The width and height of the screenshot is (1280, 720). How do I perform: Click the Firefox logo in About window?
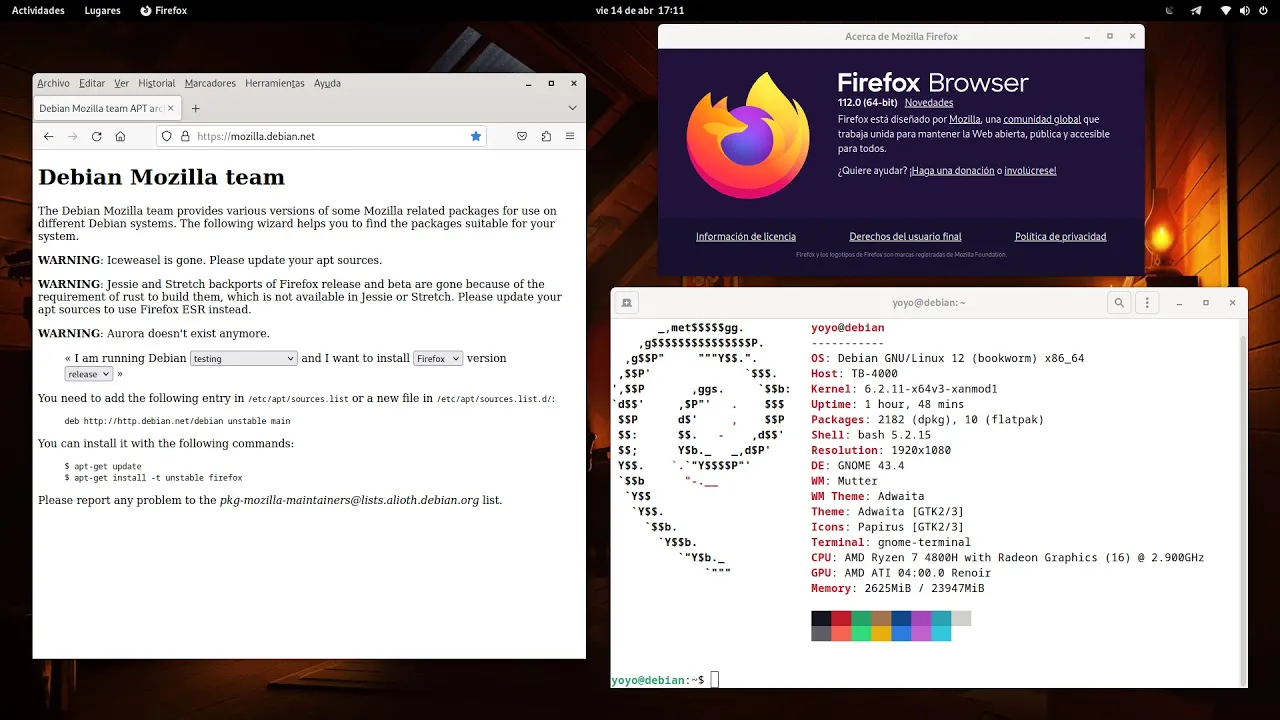[x=748, y=135]
